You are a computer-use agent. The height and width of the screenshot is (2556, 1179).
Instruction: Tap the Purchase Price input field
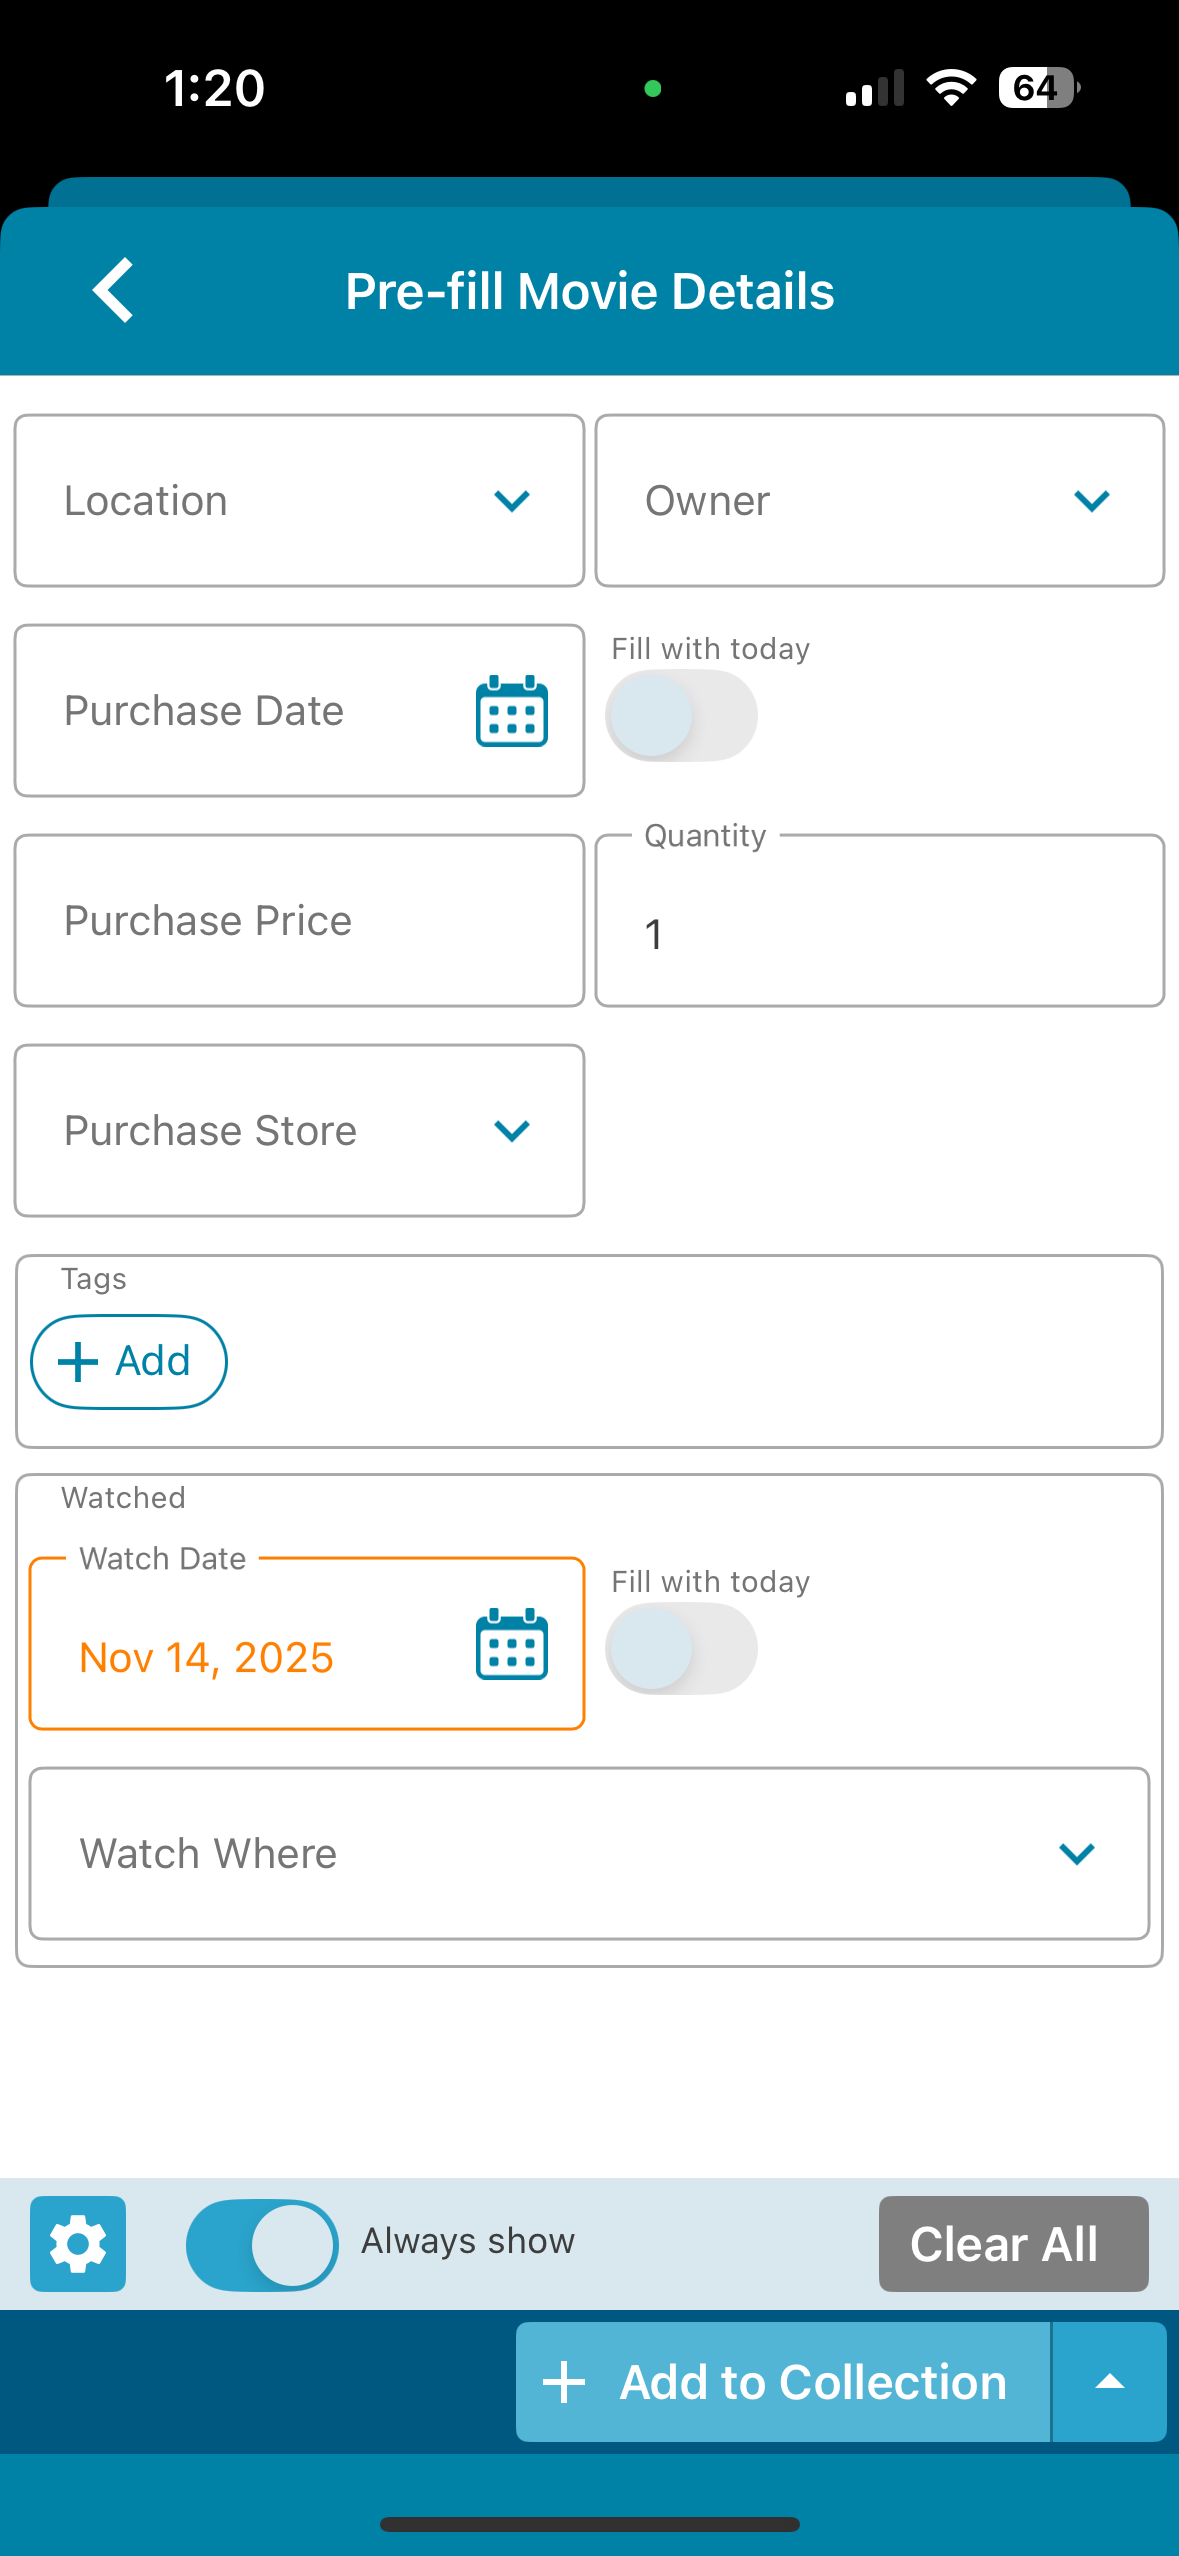pos(299,921)
